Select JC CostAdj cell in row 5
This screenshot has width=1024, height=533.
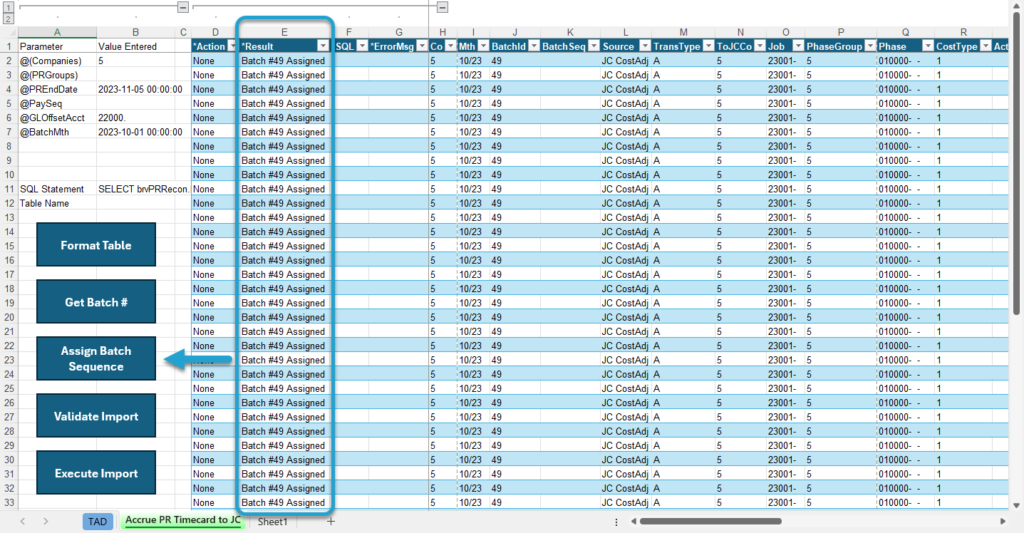coord(625,103)
